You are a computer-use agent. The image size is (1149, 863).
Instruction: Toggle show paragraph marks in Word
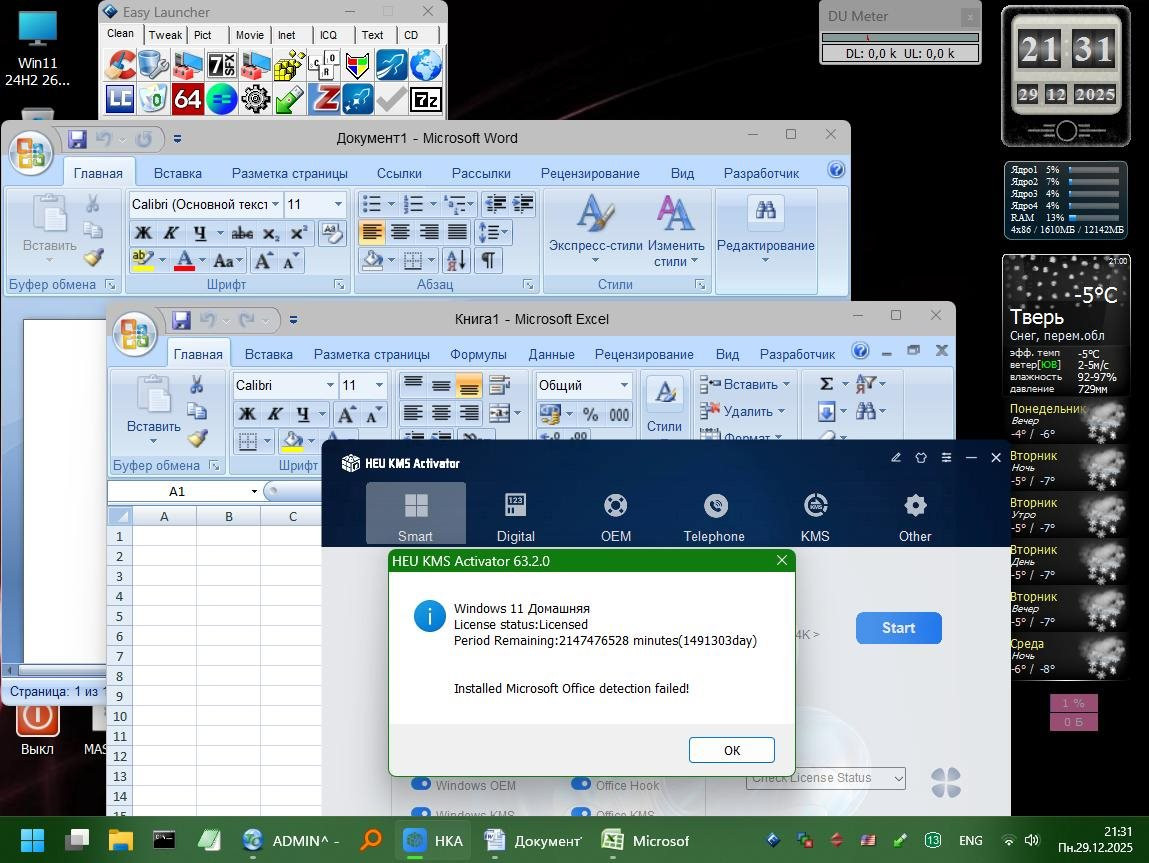coord(488,261)
